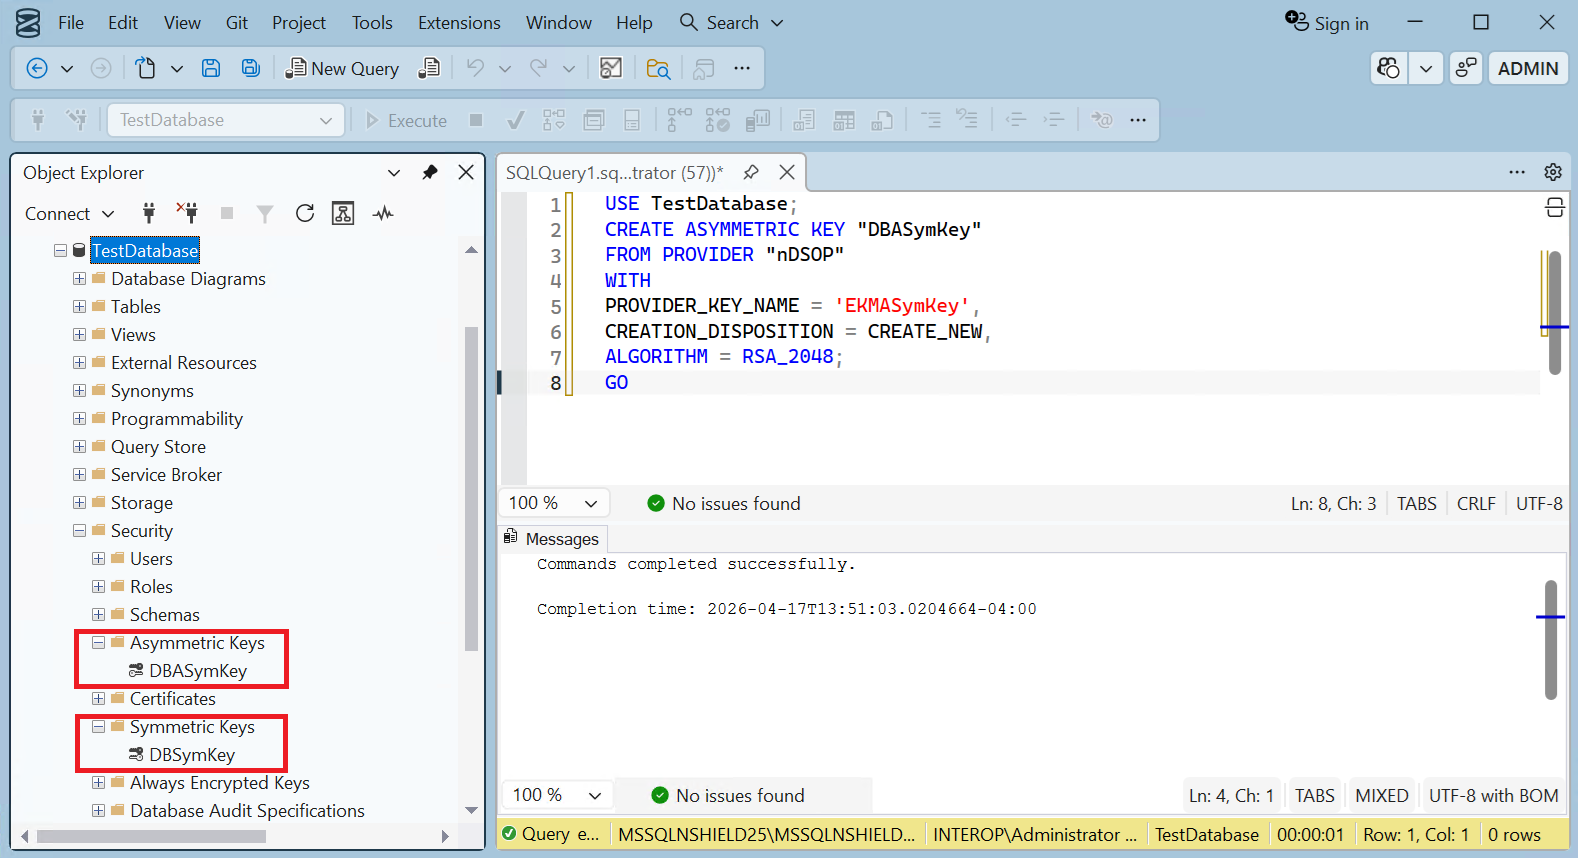Click the Save All icon

[251, 68]
